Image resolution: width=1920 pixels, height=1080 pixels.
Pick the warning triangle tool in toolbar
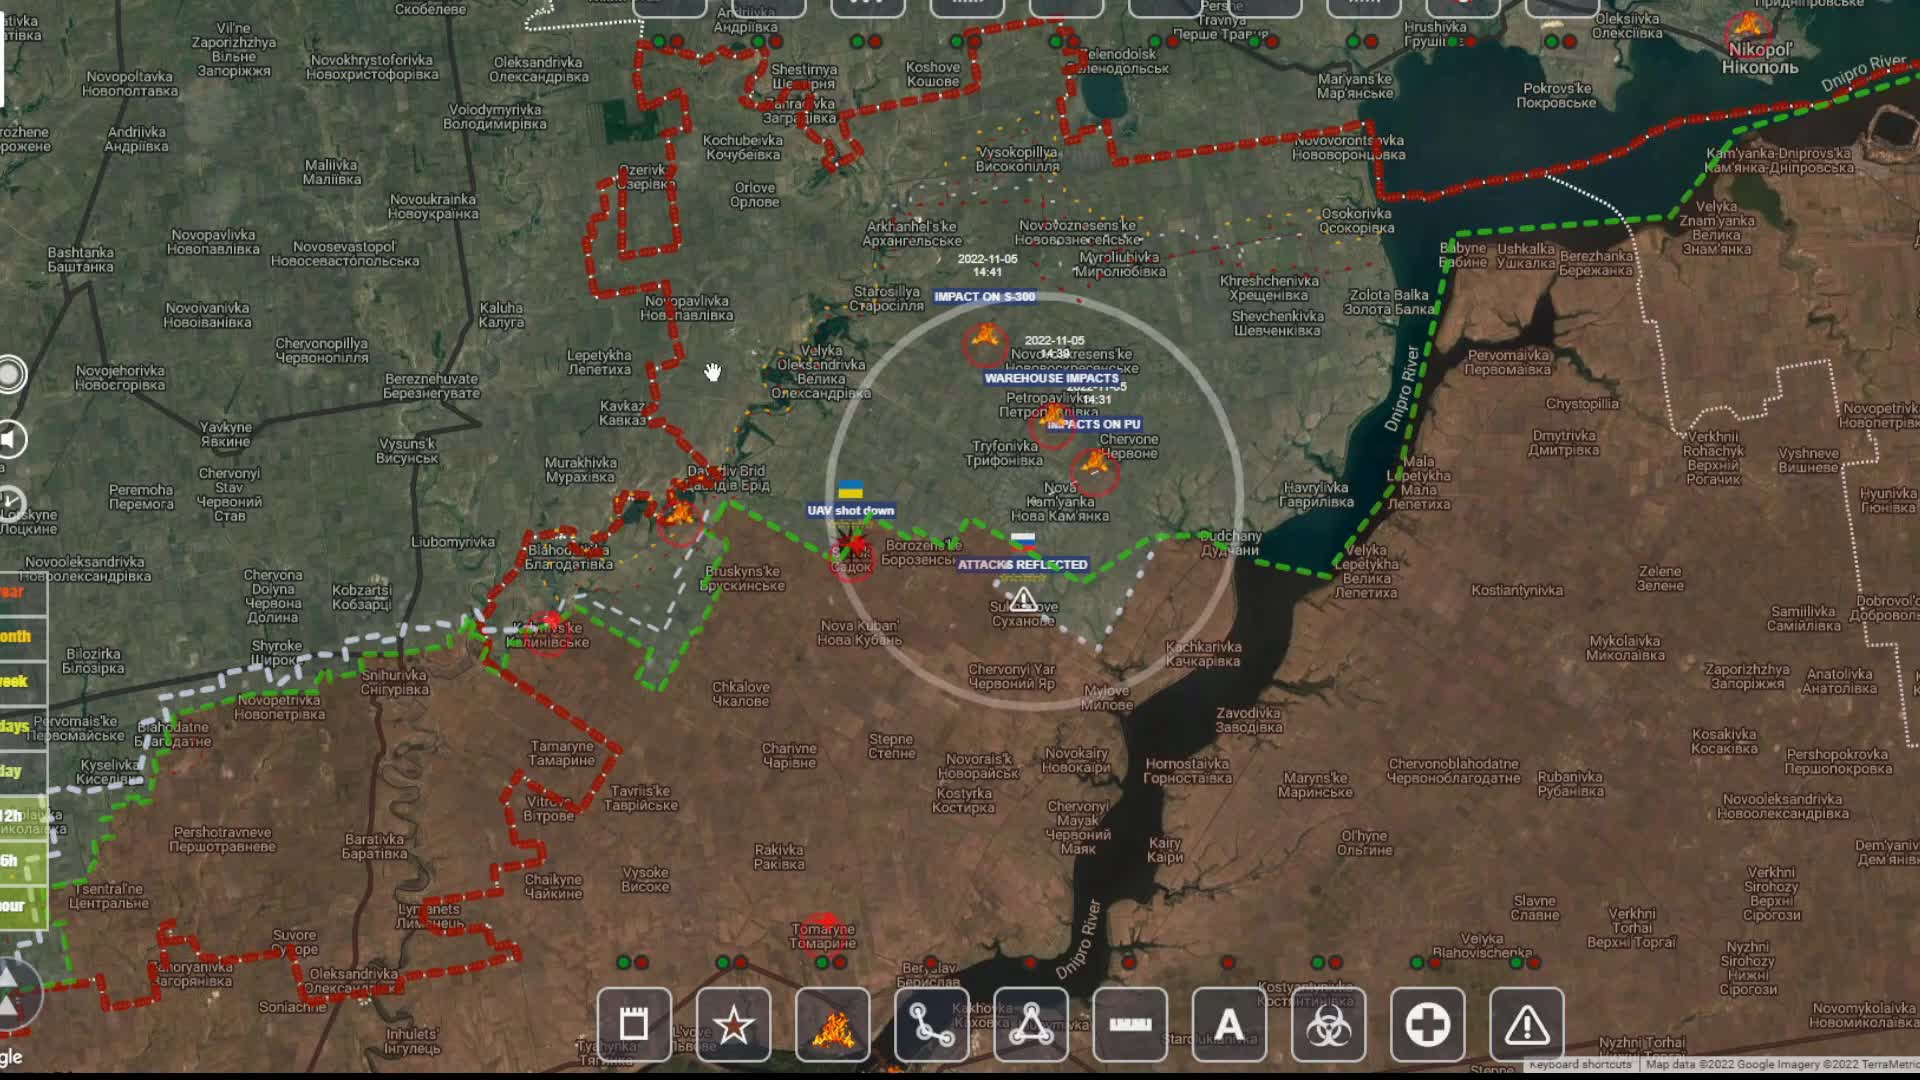point(1526,1024)
